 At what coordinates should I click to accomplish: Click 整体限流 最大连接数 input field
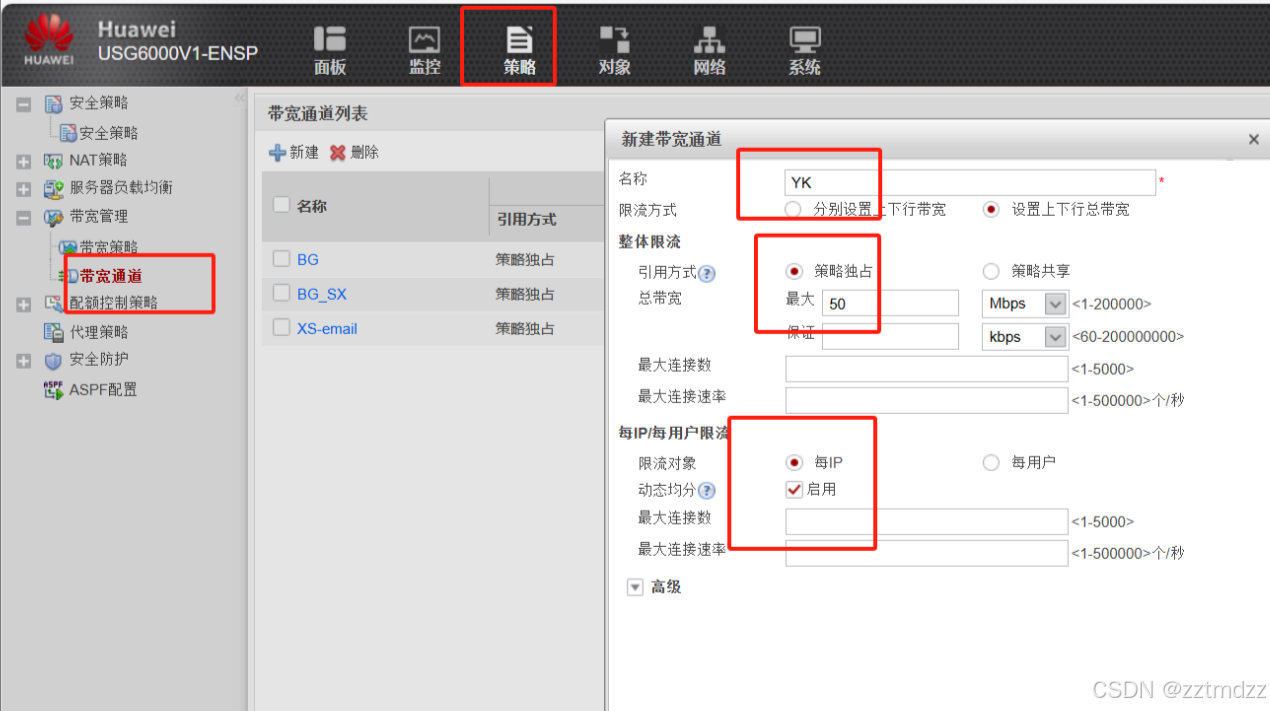click(927, 368)
